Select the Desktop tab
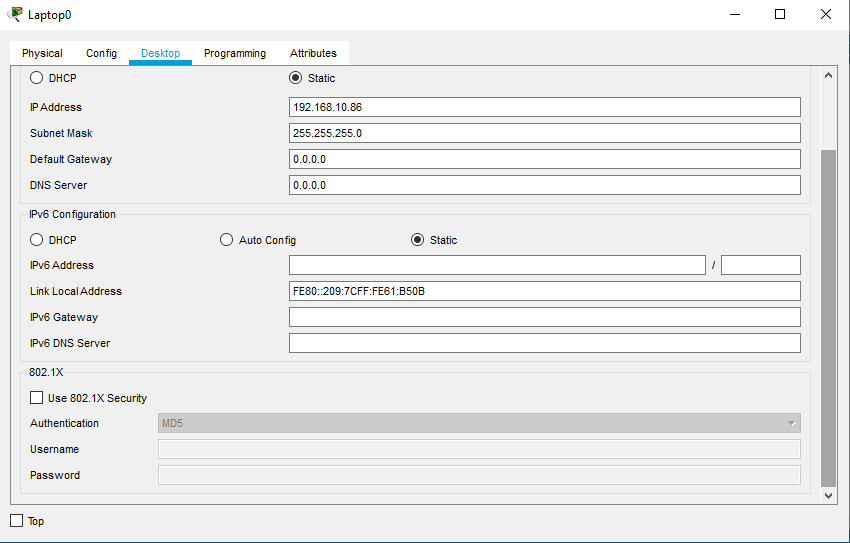The image size is (850, 543). tap(160, 53)
